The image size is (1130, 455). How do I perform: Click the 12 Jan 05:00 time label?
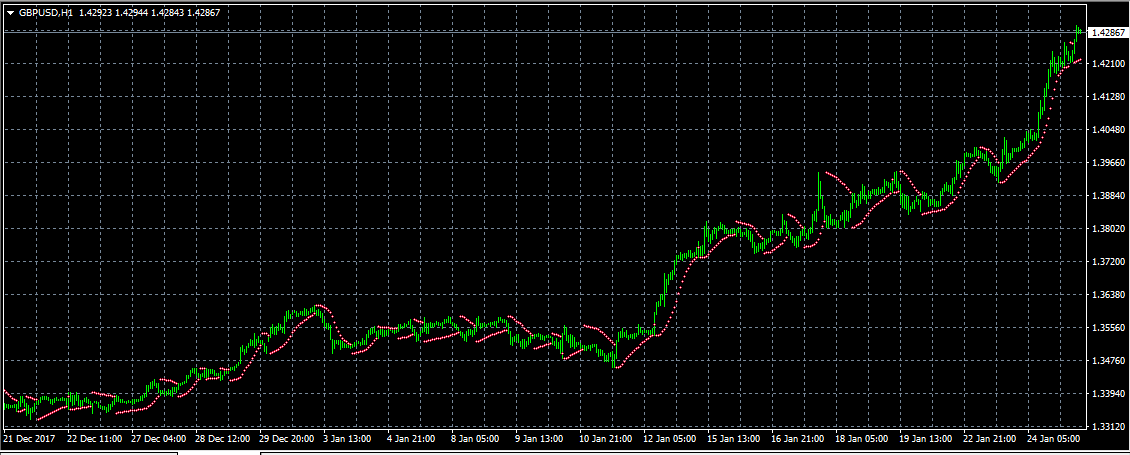(x=669, y=438)
